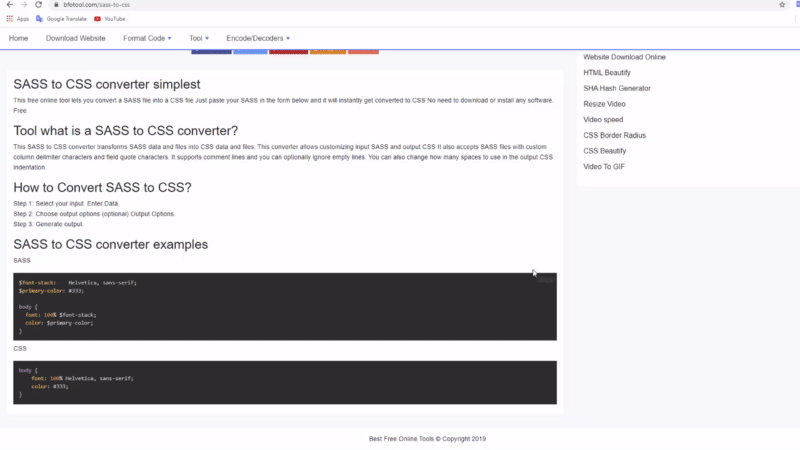Go to the Home menu item

(x=18, y=38)
